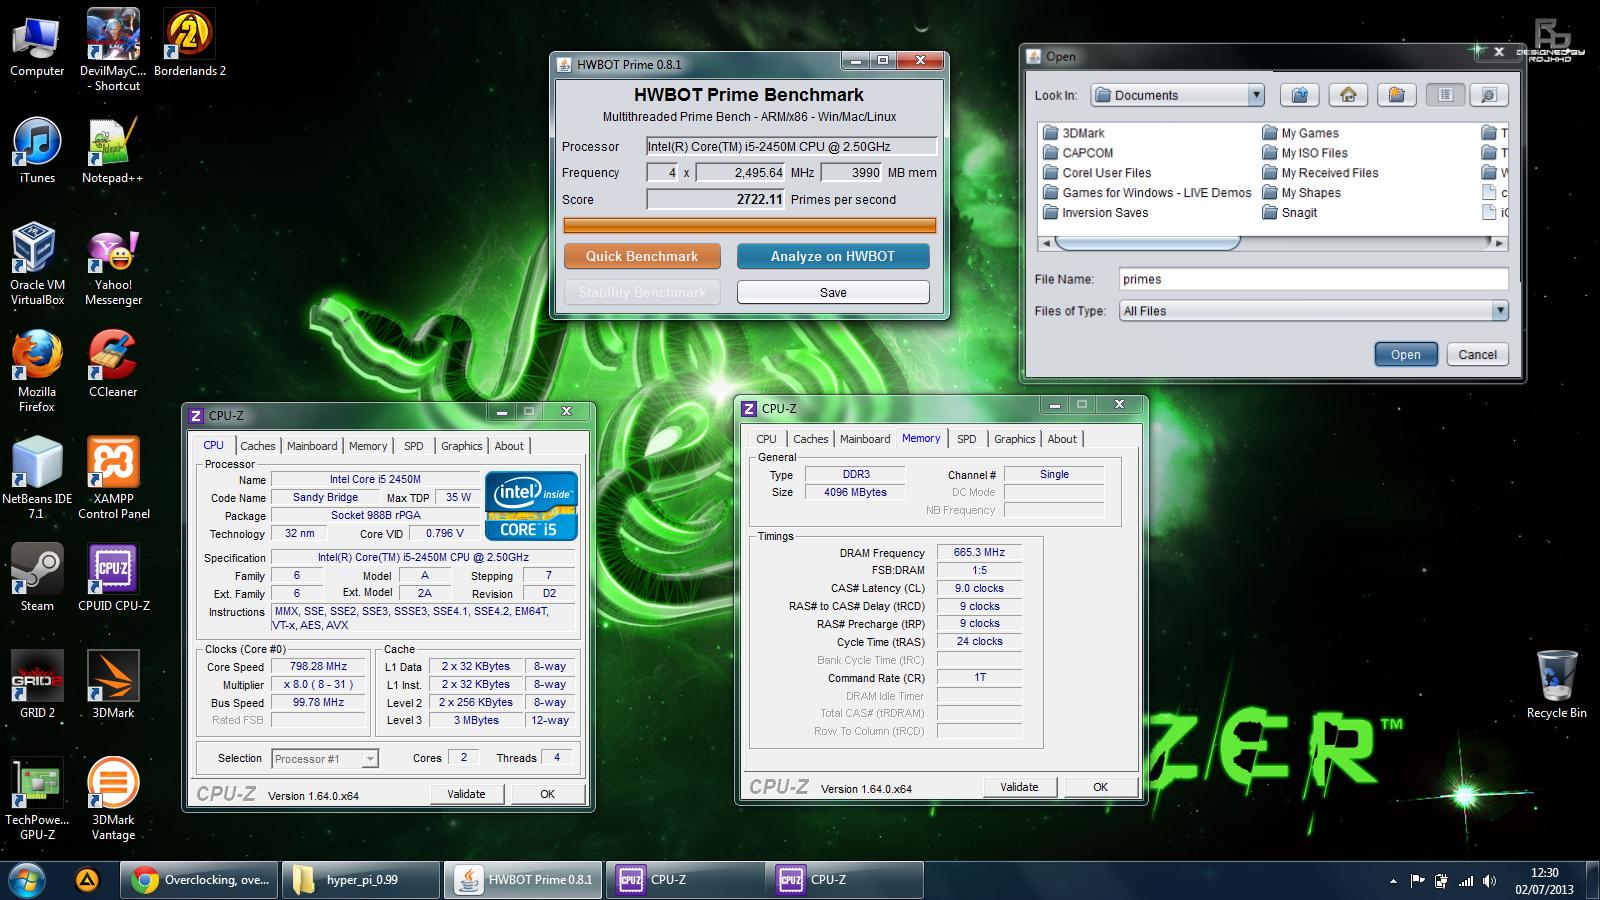The width and height of the screenshot is (1600, 900).
Task: Click the Chrome taskbar button
Action: tap(201, 880)
